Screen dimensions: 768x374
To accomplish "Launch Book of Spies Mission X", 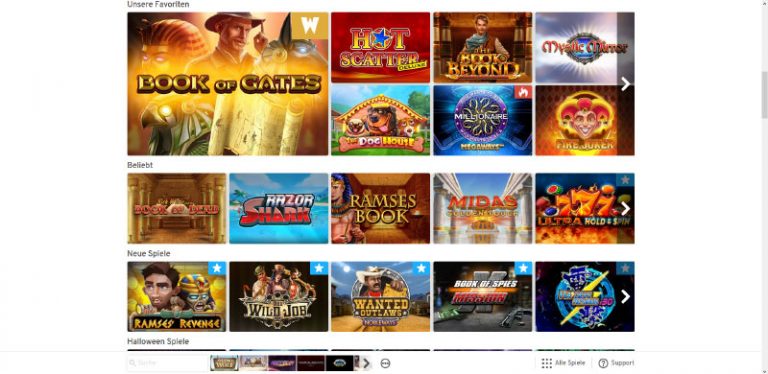I will 482,296.
